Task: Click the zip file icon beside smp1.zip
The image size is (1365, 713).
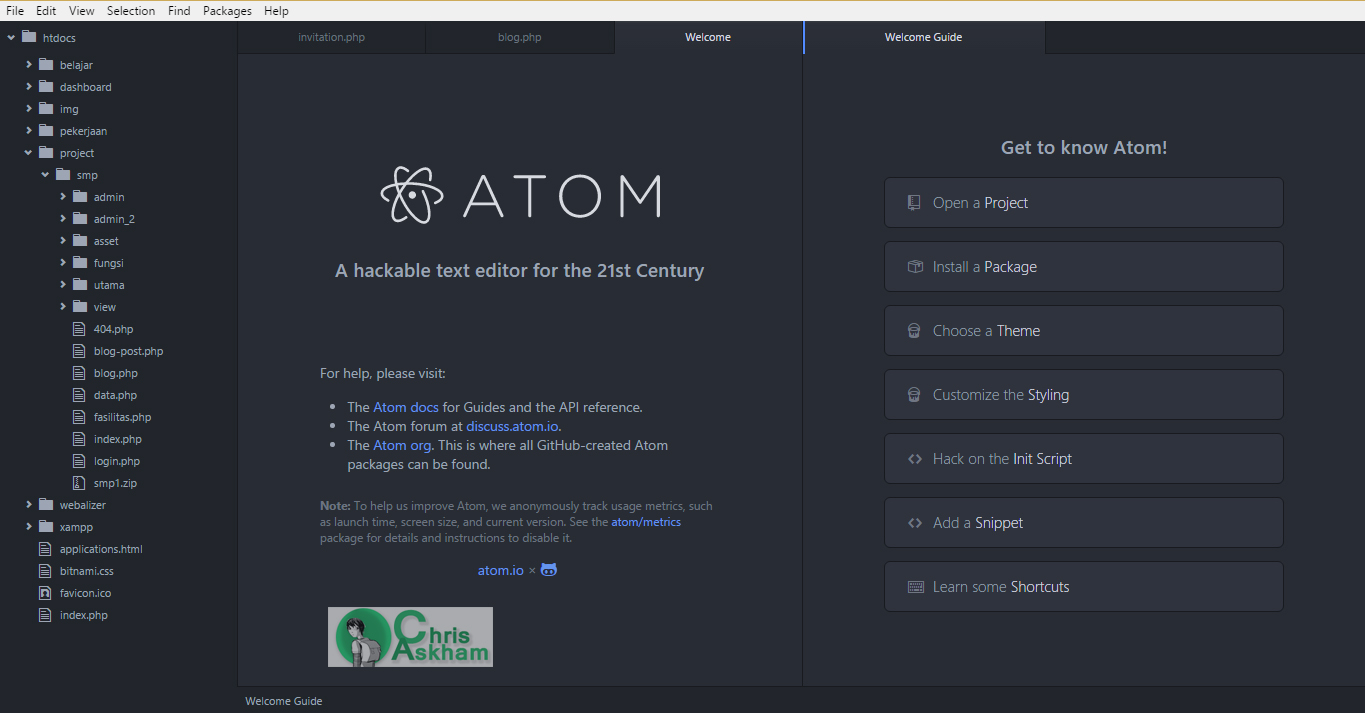Action: [78, 482]
